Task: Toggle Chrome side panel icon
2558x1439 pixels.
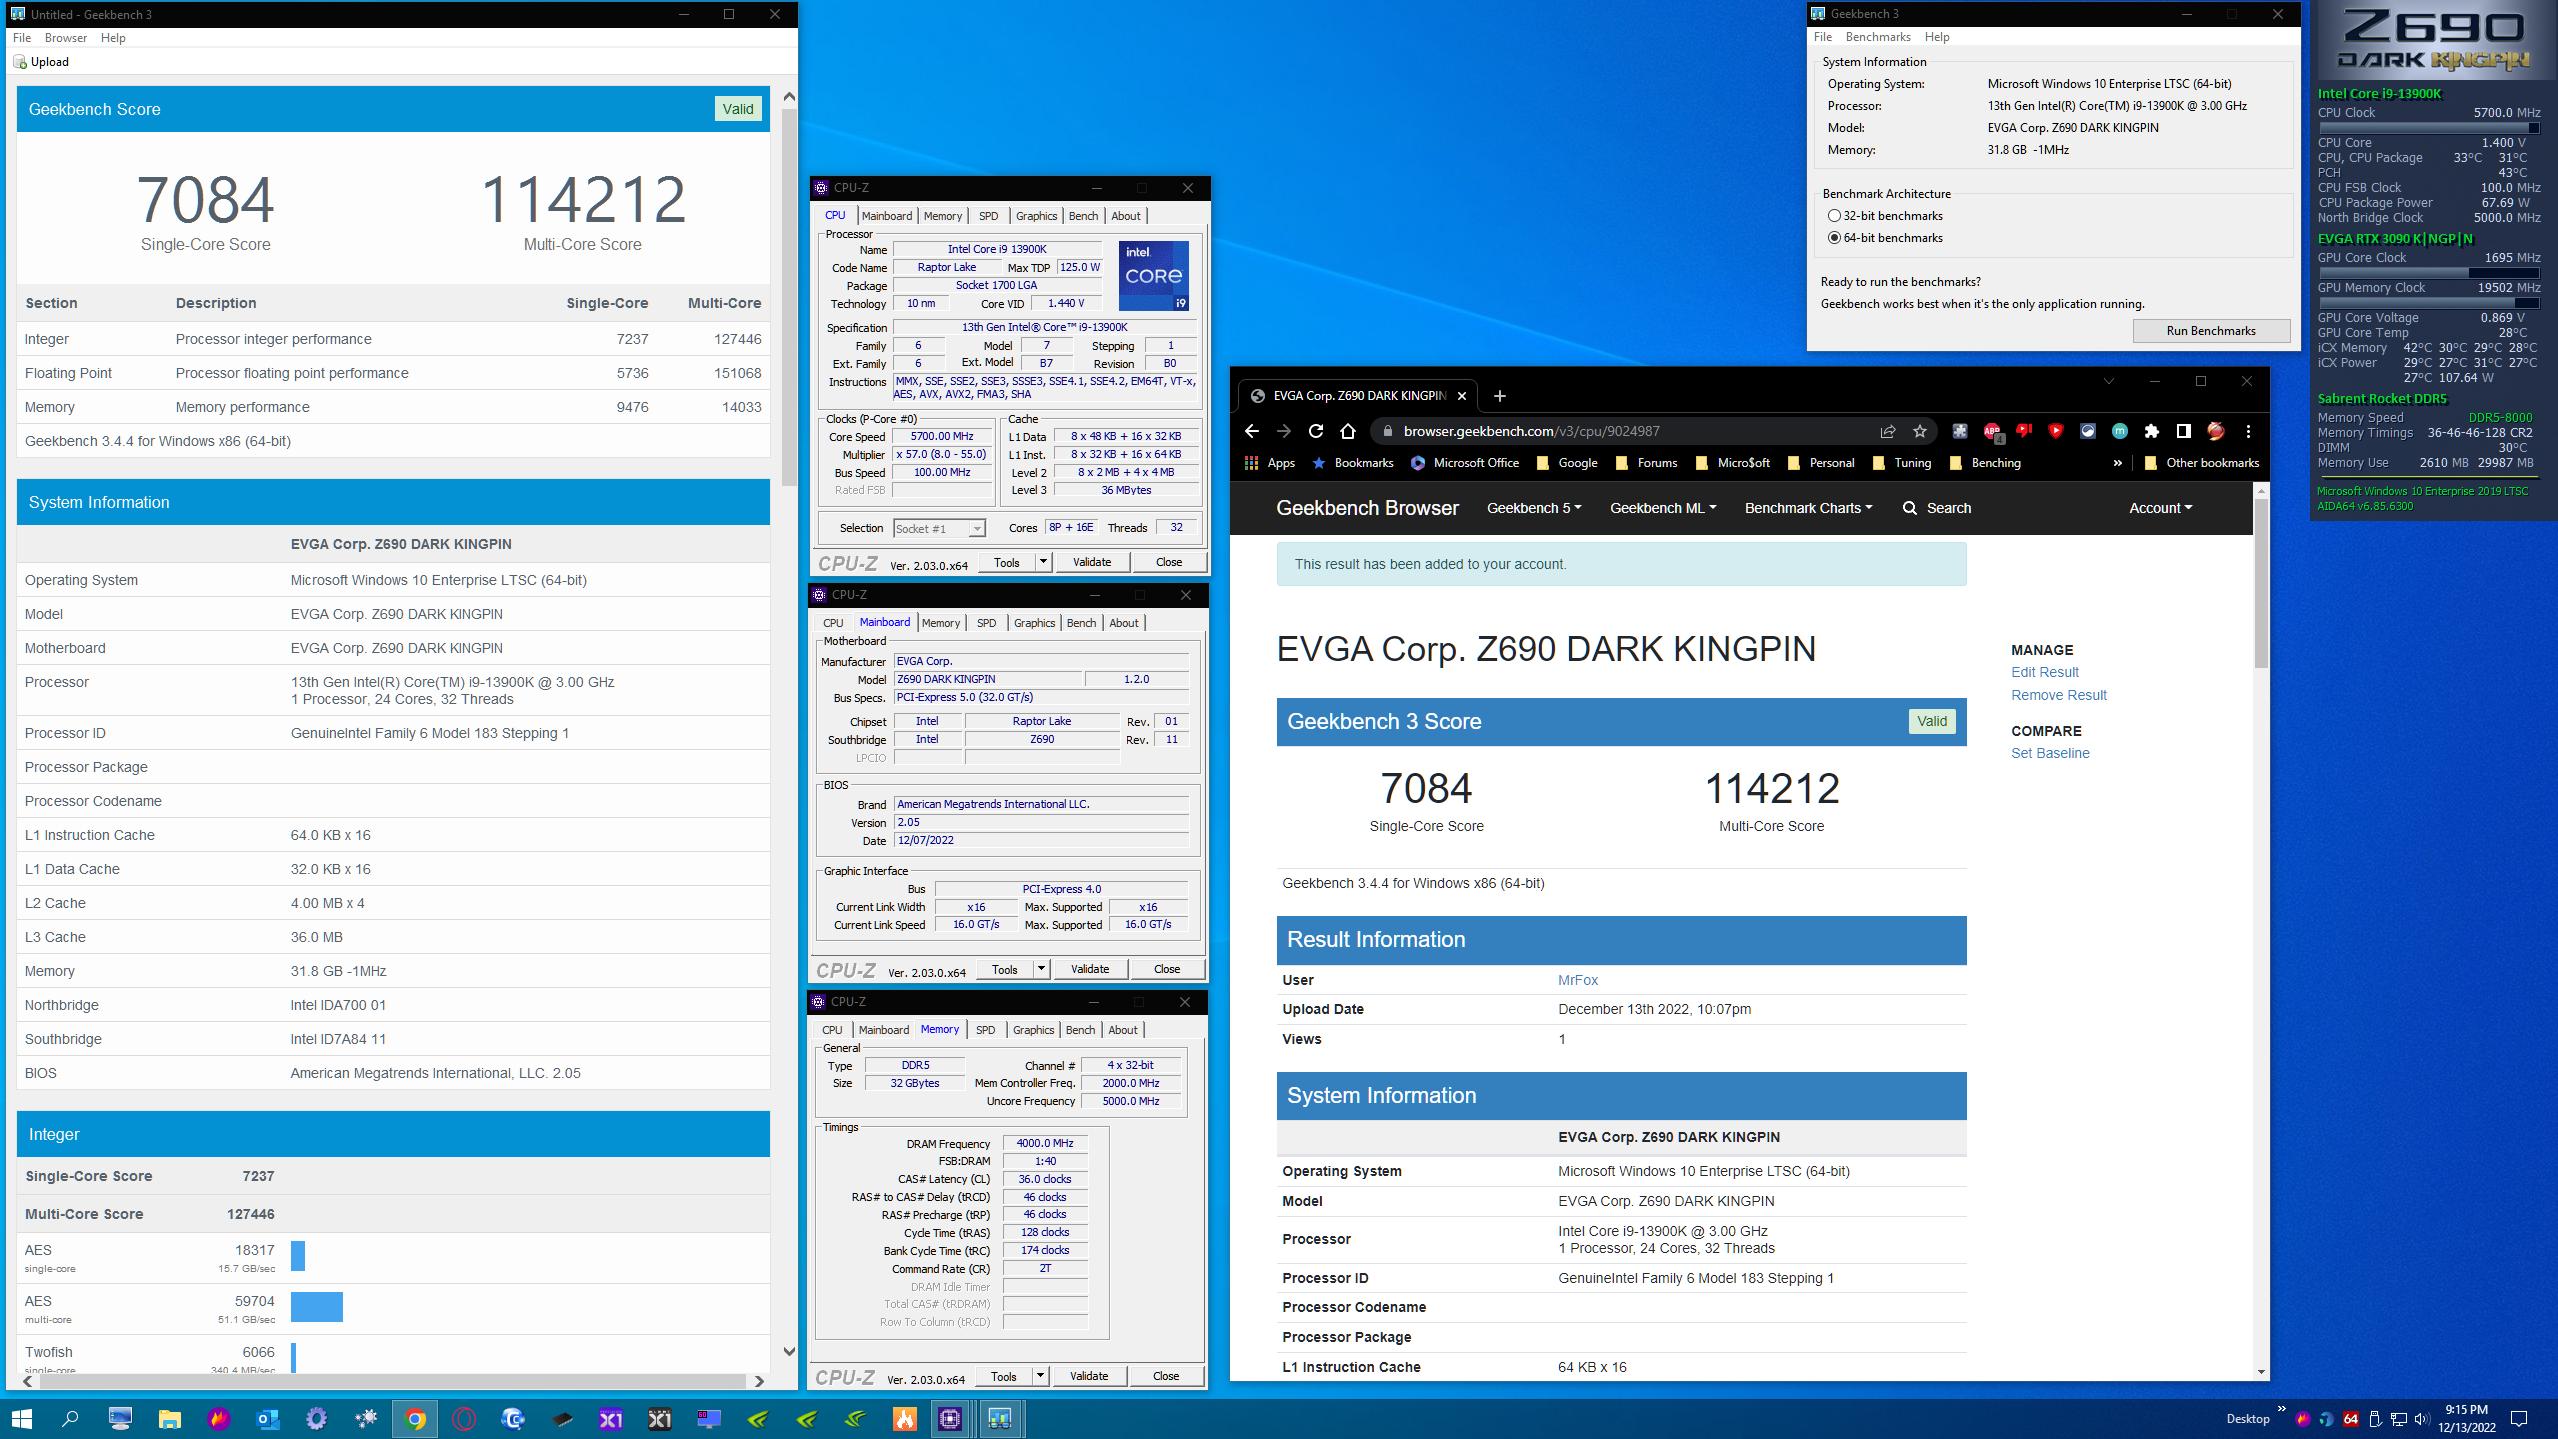Action: [x=2184, y=431]
